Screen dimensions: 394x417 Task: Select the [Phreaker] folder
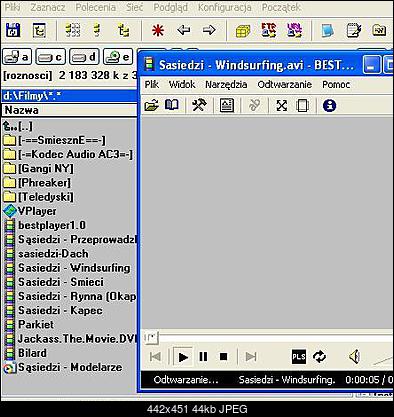[37, 183]
